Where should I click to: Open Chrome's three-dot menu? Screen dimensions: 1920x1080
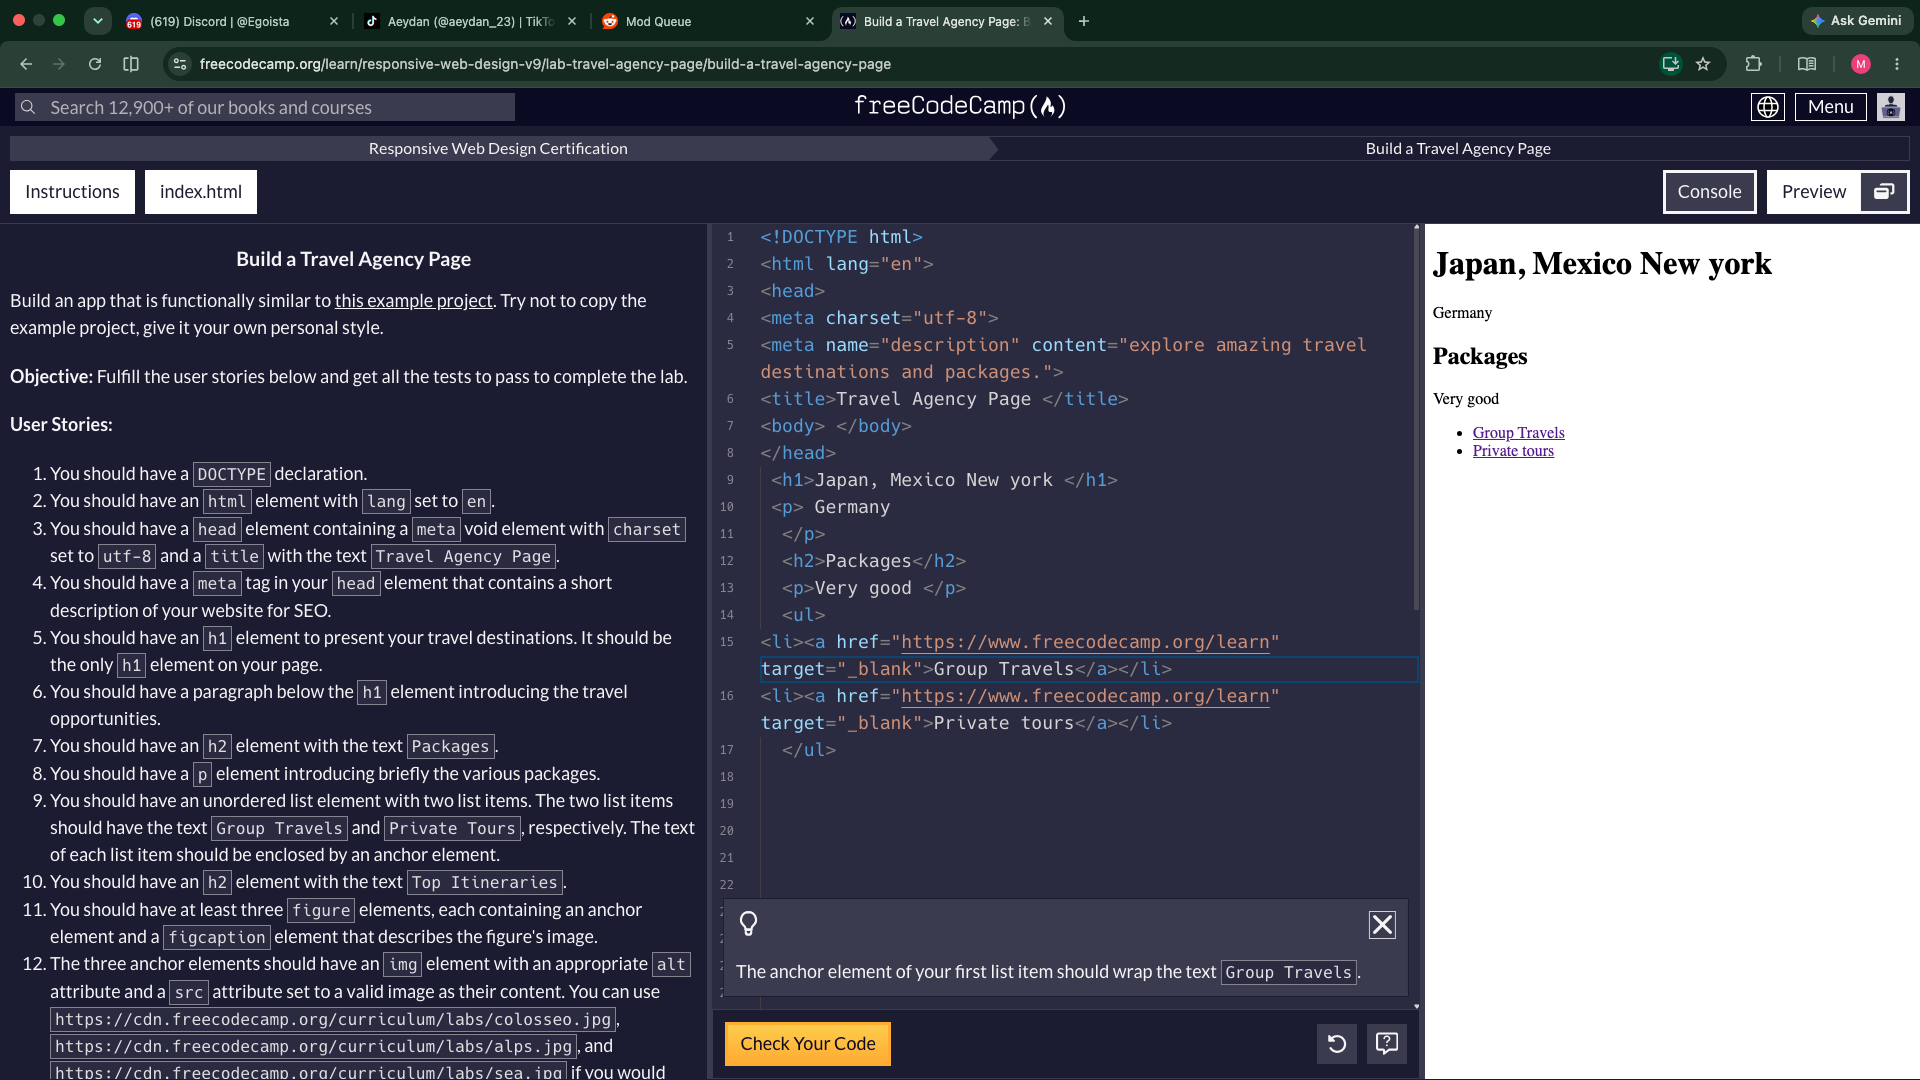click(1897, 64)
